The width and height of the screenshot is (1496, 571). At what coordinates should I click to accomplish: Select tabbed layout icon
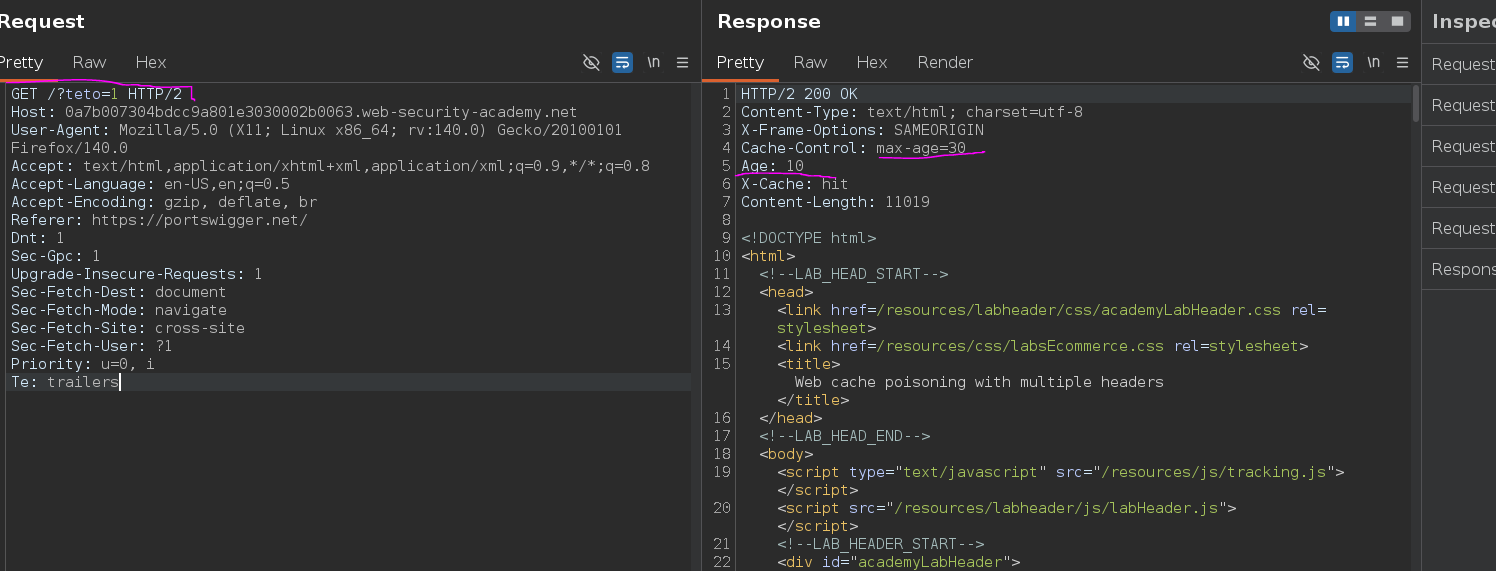[x=1397, y=21]
